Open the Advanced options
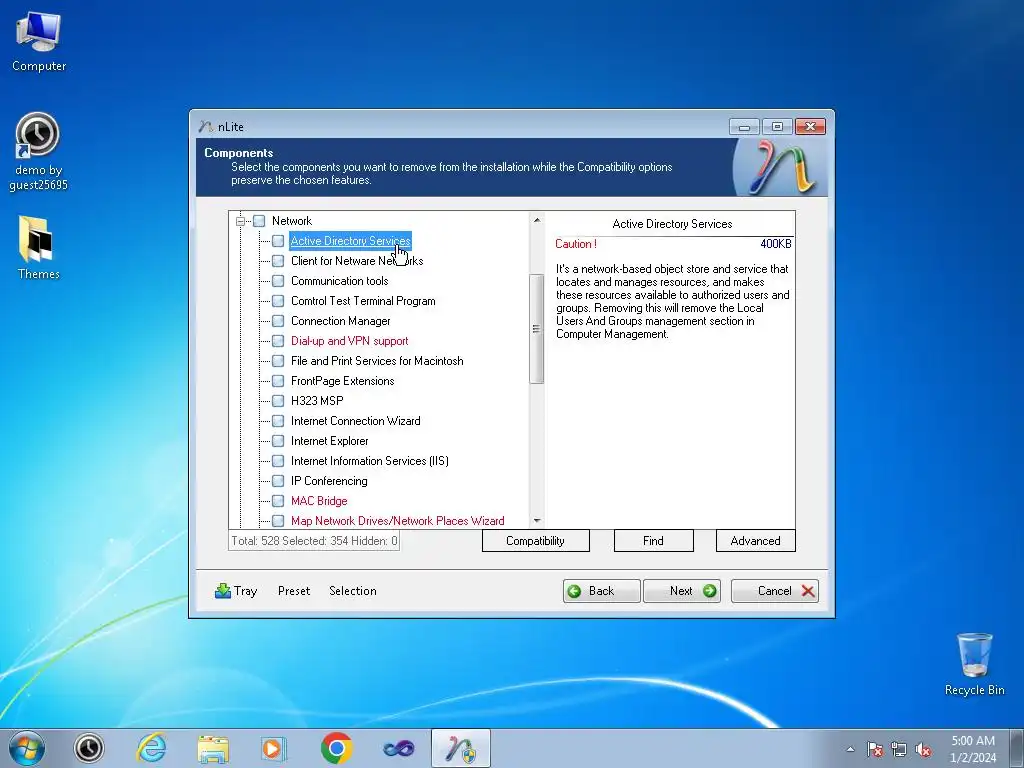The height and width of the screenshot is (768, 1024). click(756, 541)
